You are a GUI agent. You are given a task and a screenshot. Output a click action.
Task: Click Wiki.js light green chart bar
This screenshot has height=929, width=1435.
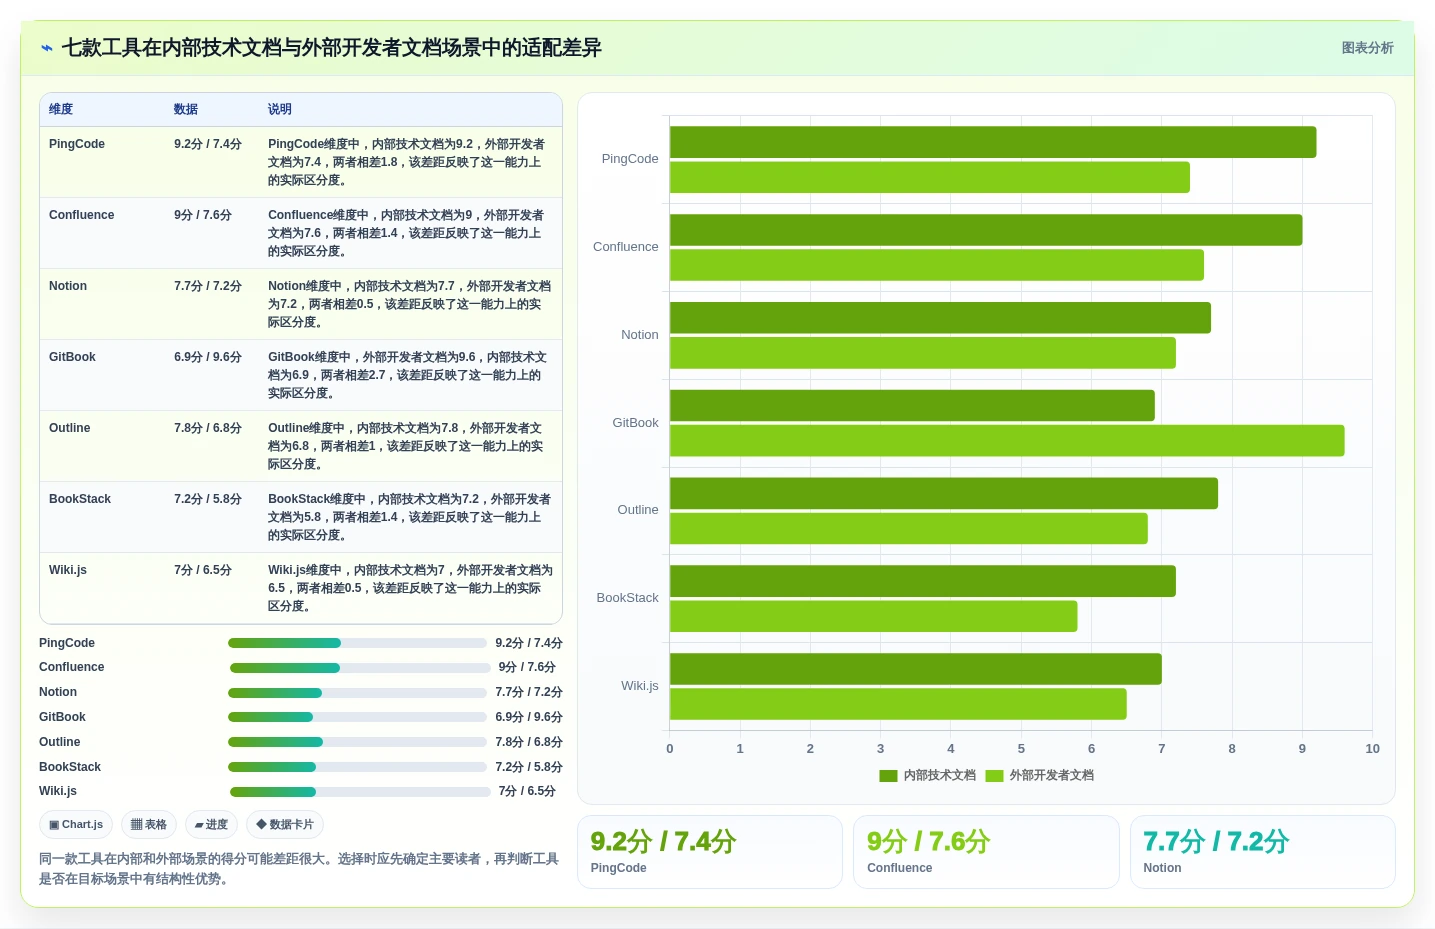click(898, 704)
